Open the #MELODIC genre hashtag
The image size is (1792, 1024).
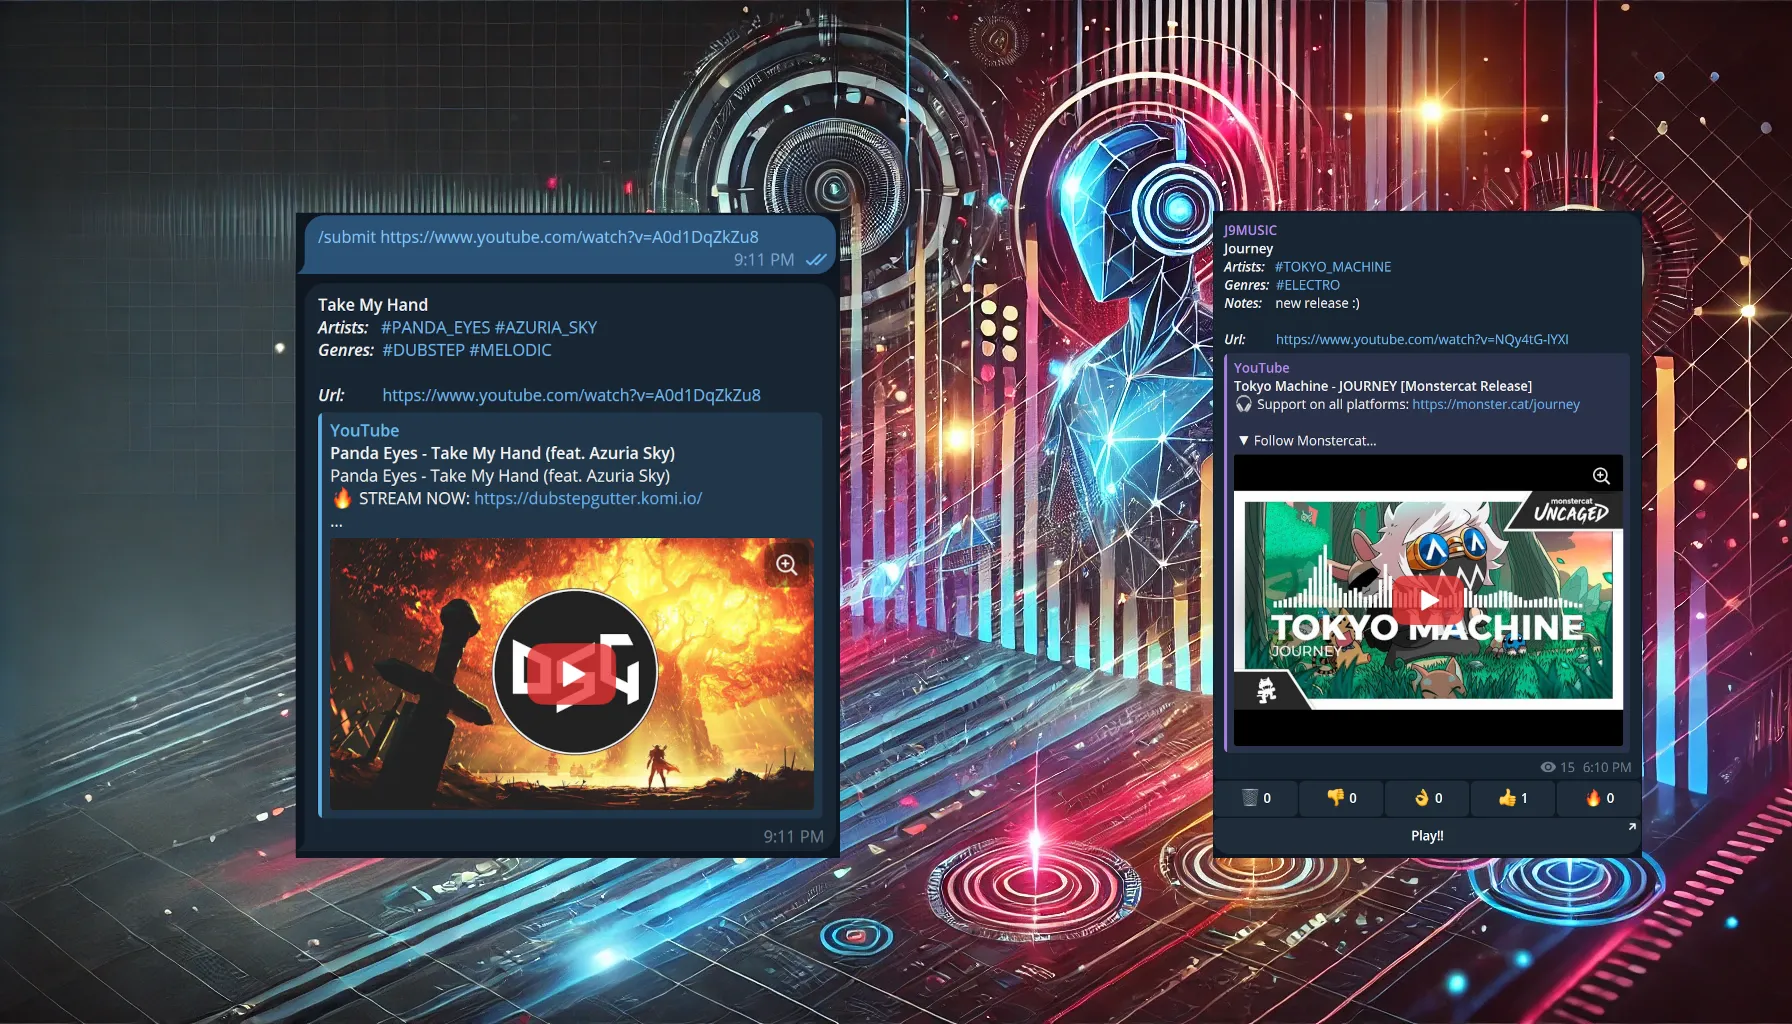[x=510, y=350]
